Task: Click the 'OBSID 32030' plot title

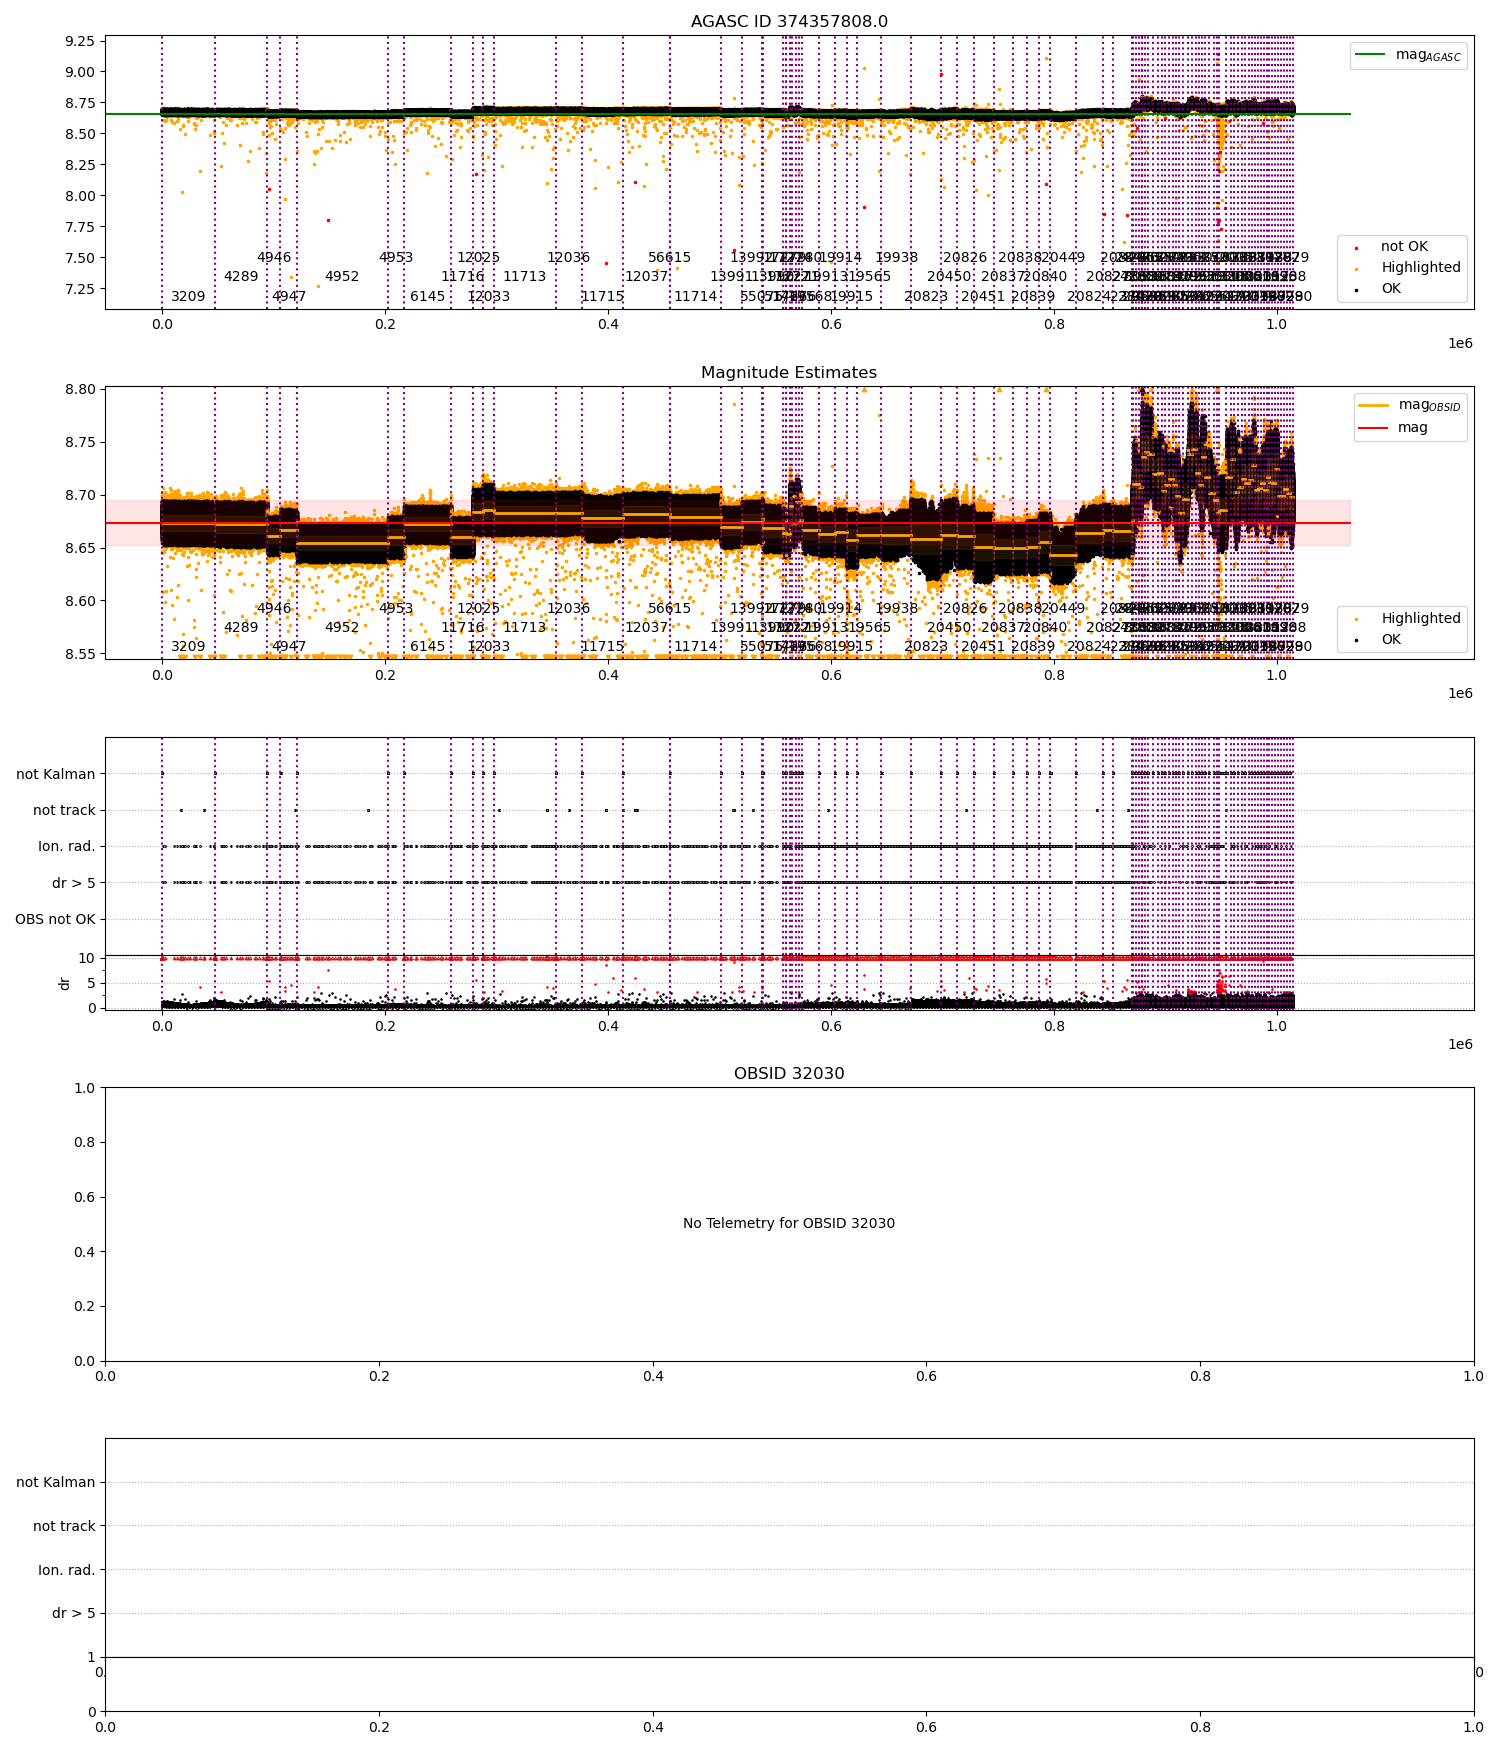Action: pyautogui.click(x=789, y=1074)
